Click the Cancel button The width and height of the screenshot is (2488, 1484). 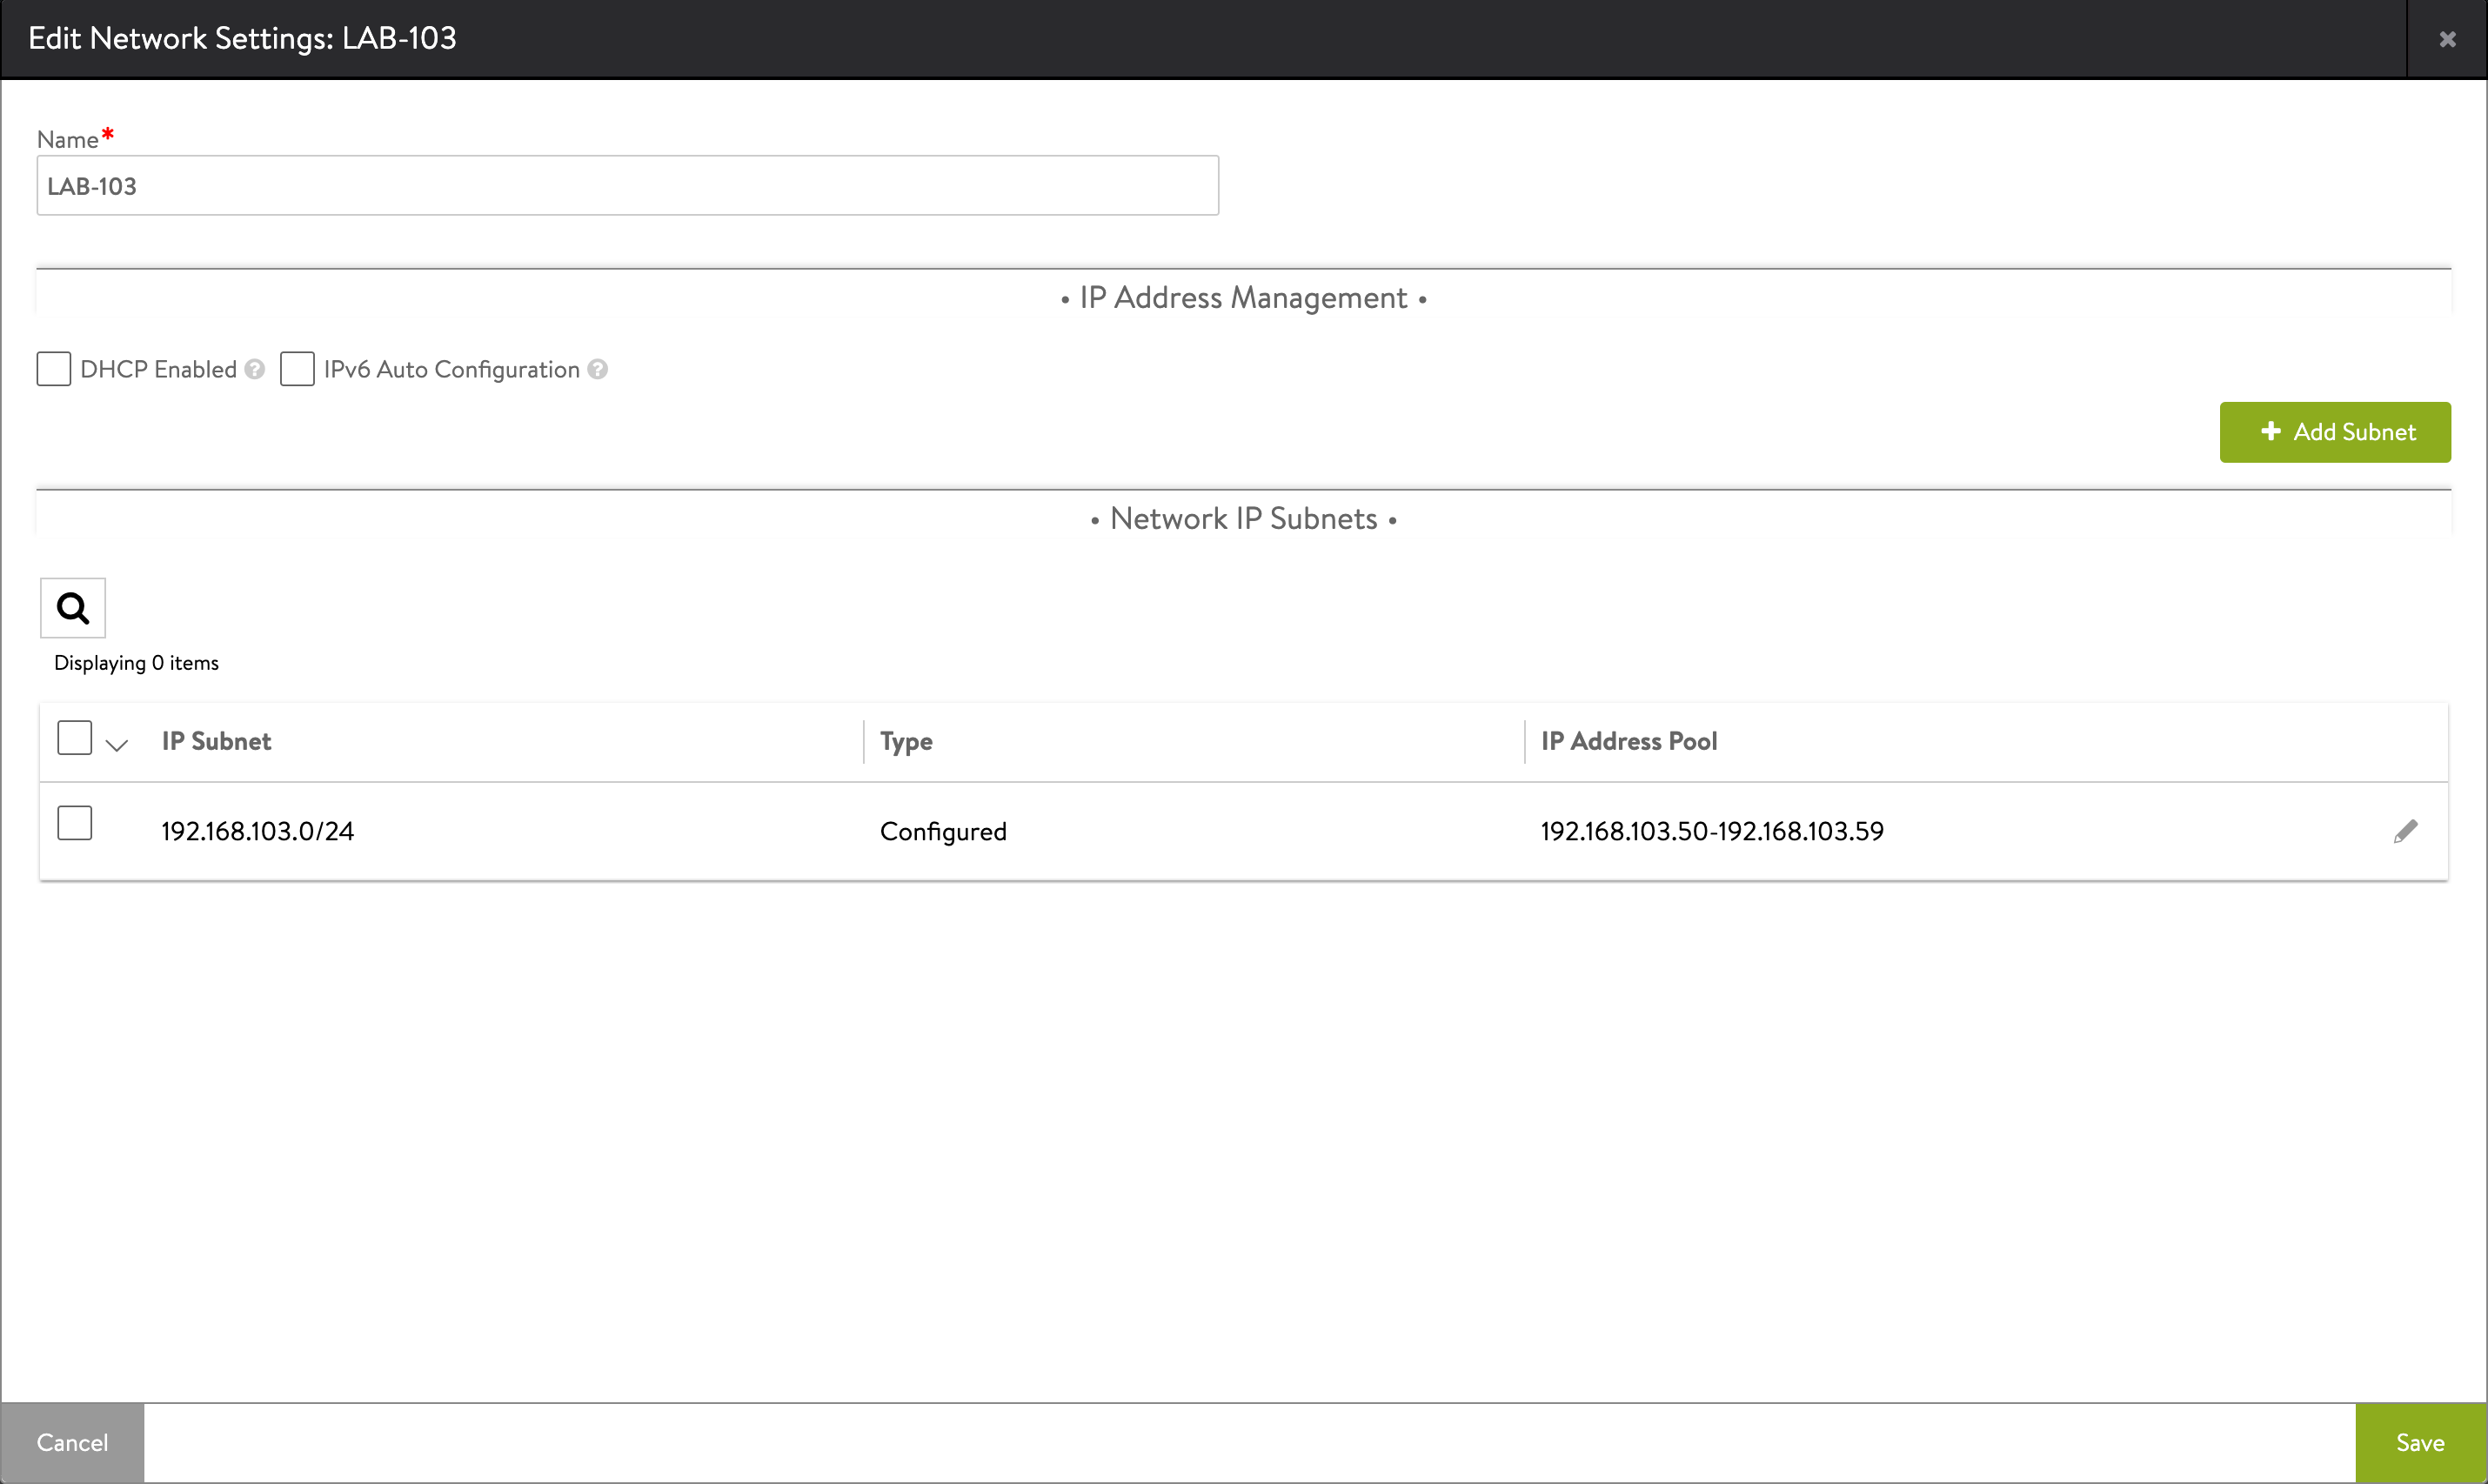[x=72, y=1443]
